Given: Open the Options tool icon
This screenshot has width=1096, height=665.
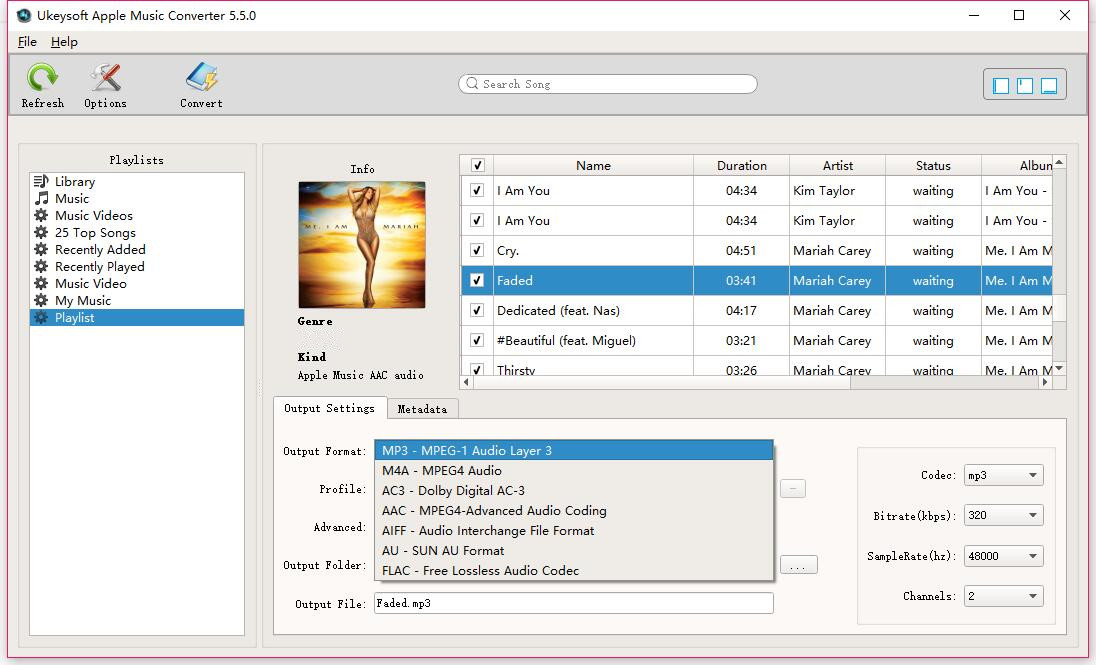Looking at the screenshot, I should 106,77.
